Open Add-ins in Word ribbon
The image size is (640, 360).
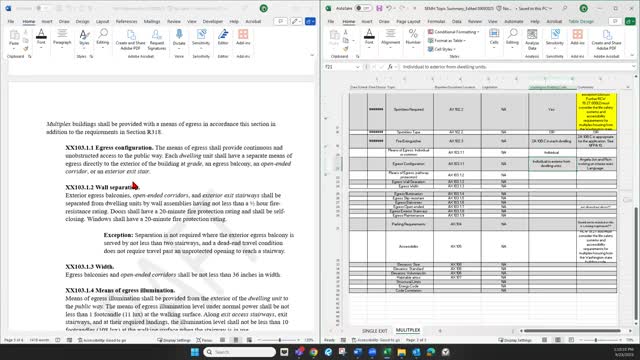coord(243,38)
